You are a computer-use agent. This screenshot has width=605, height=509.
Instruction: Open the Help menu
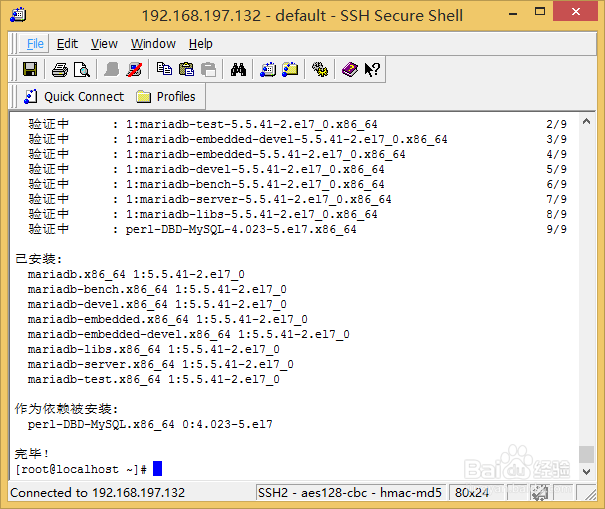(x=201, y=44)
